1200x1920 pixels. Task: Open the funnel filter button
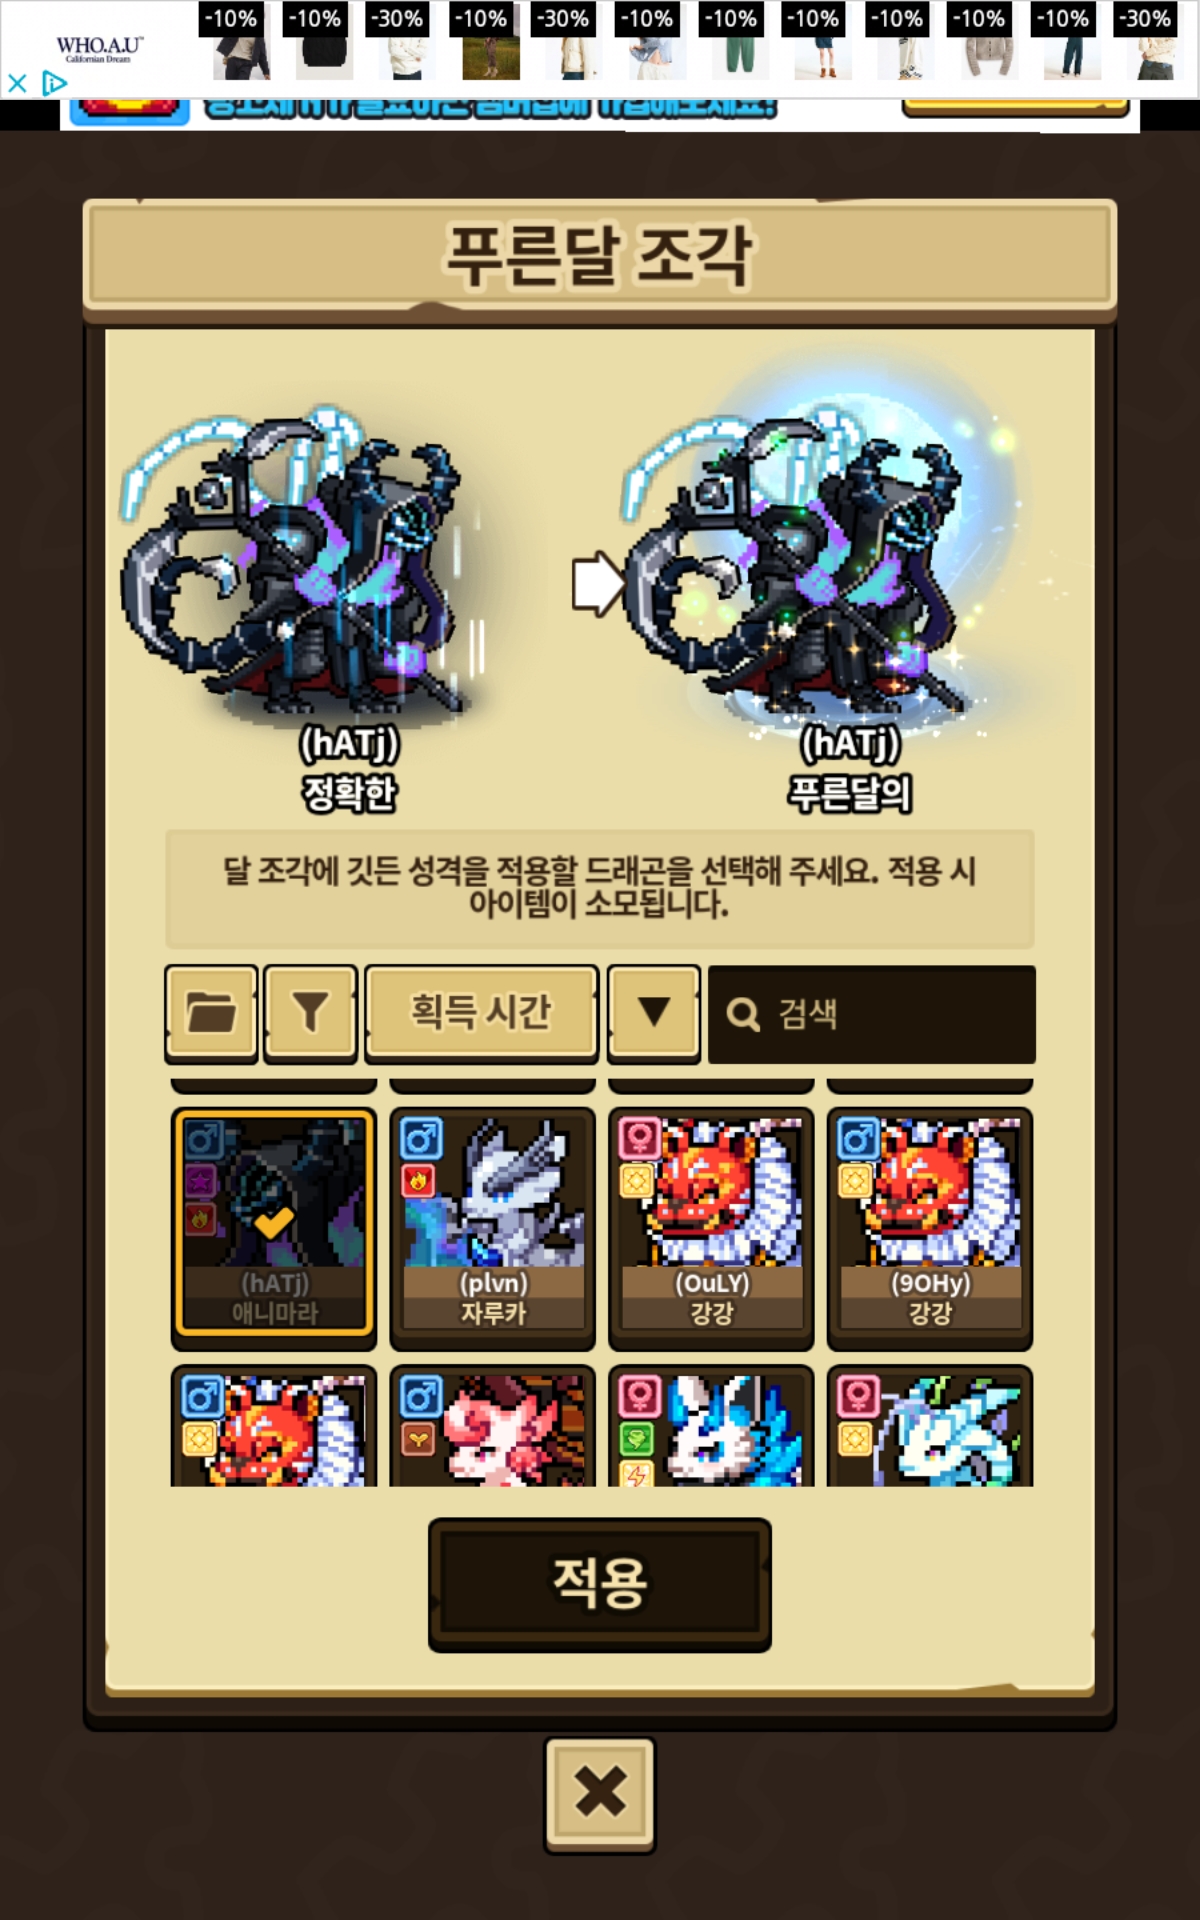pyautogui.click(x=310, y=1013)
